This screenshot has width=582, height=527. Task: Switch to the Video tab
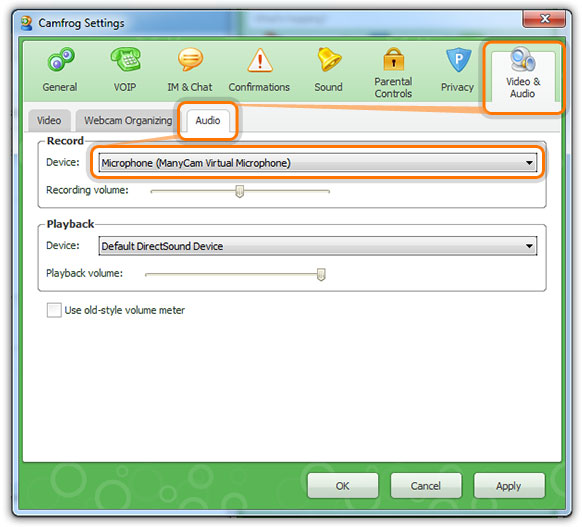(x=49, y=121)
